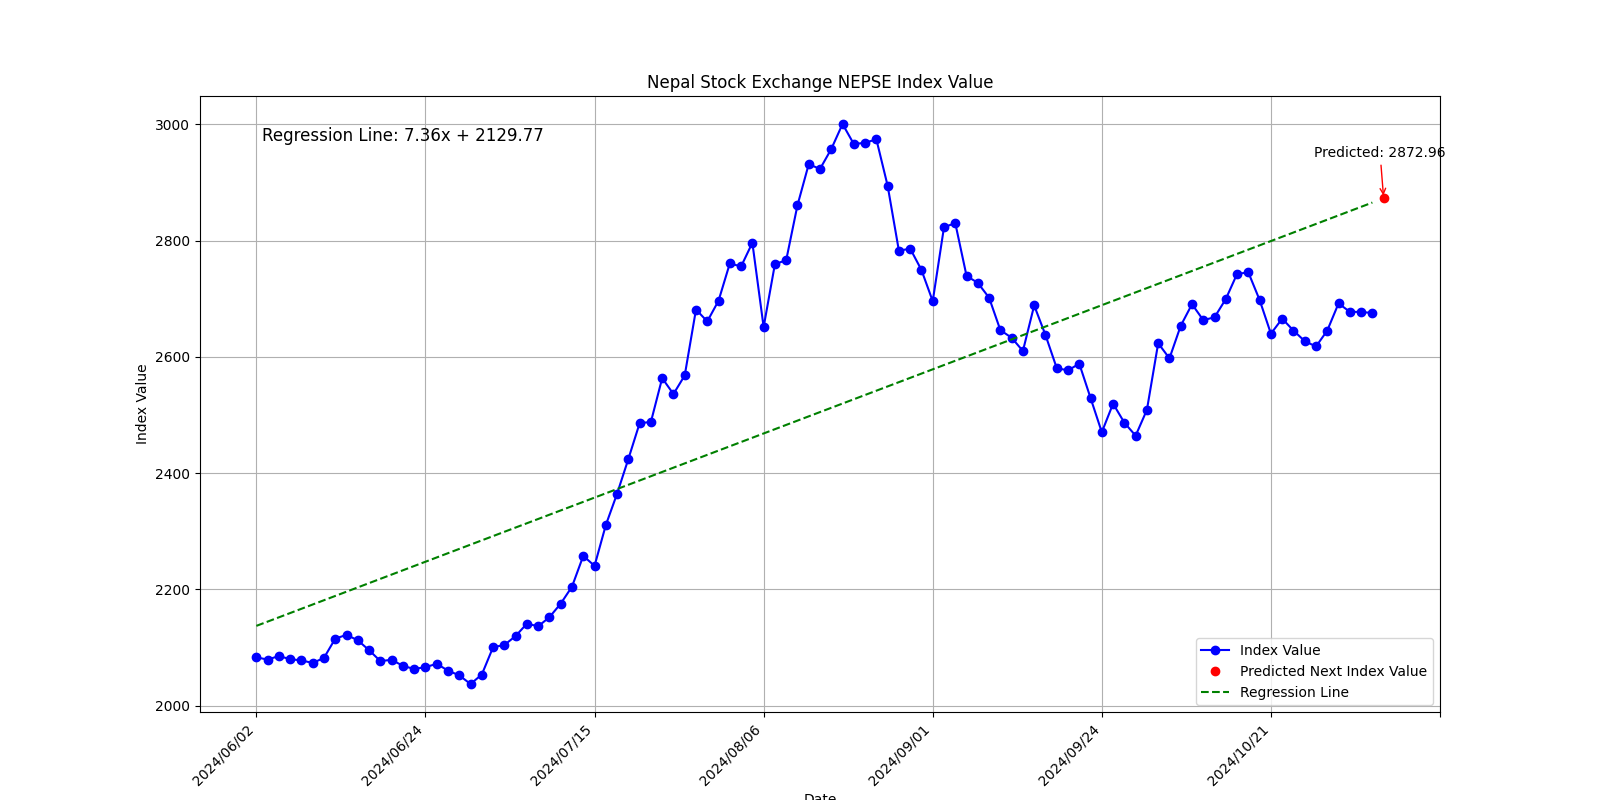The height and width of the screenshot is (800, 1600).
Task: Click the x-axis date label 2024/06/02
Action: point(224,755)
